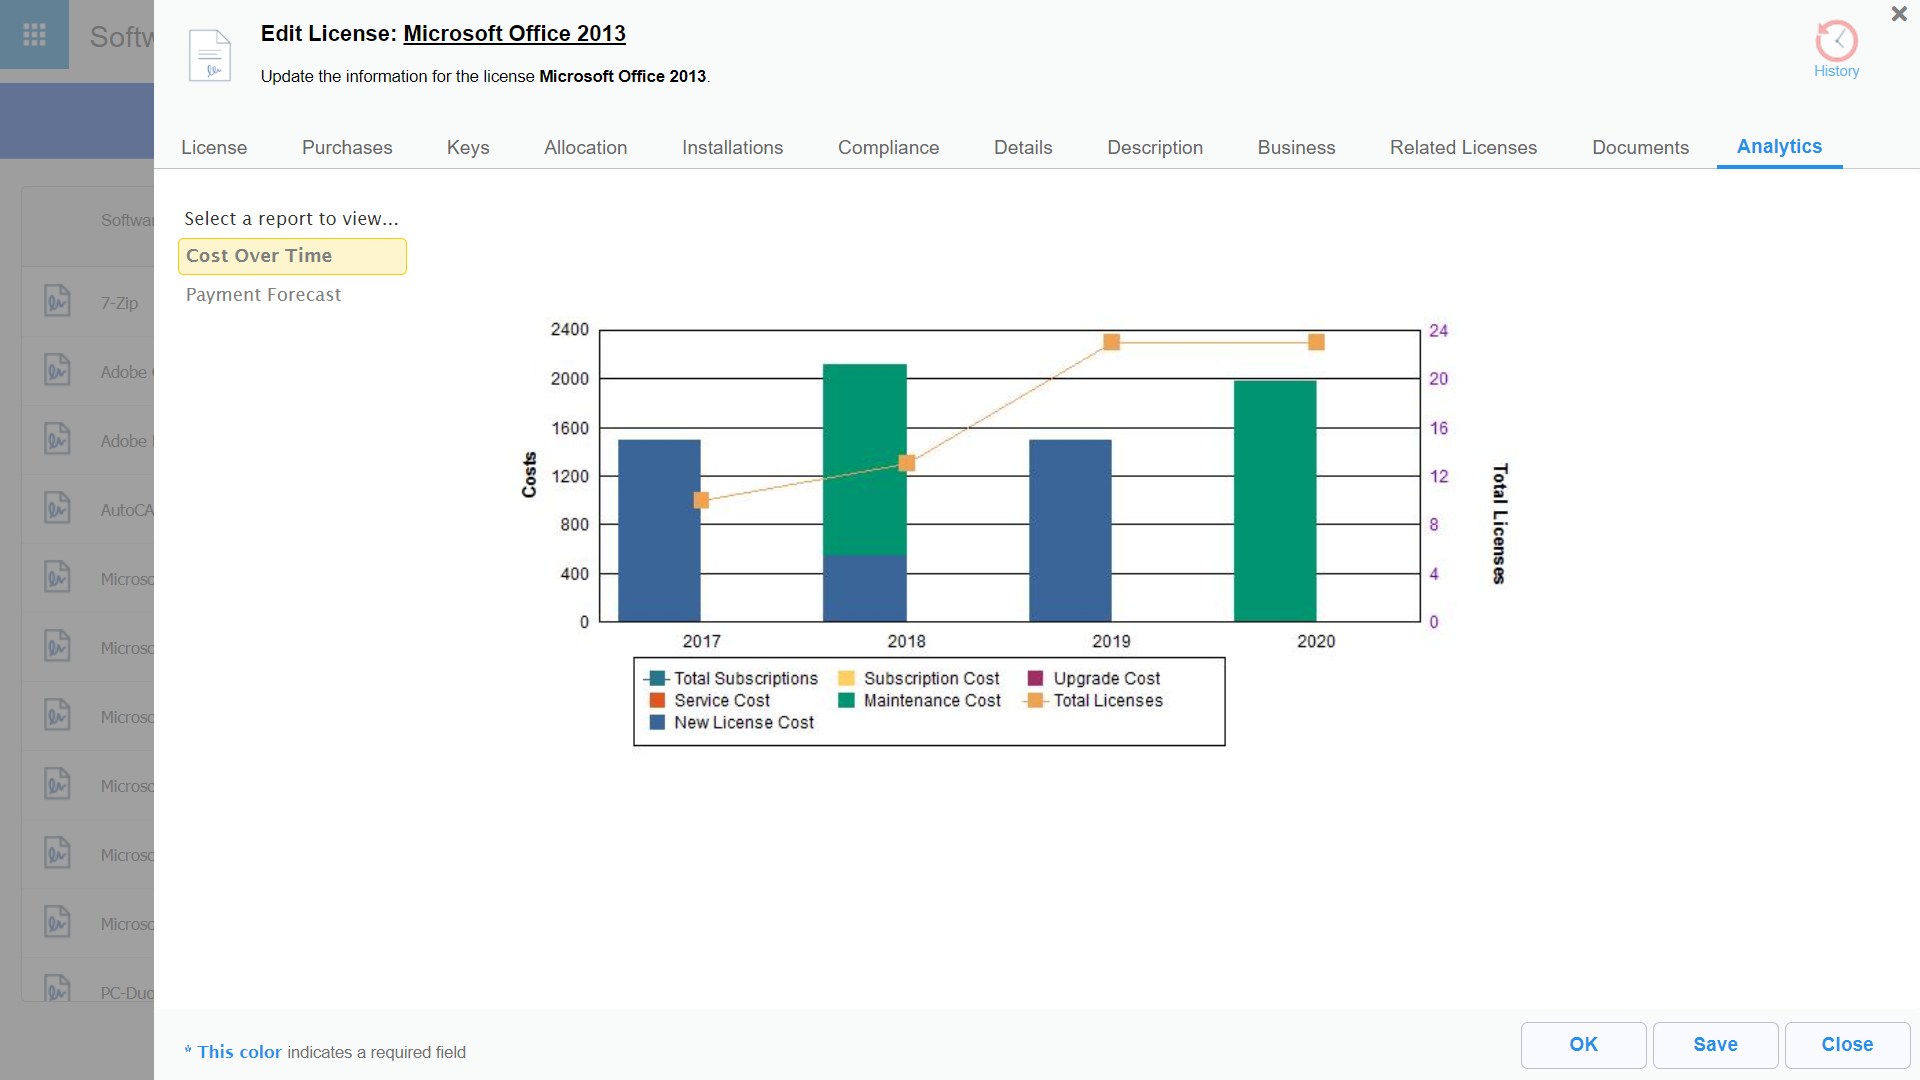Click the Adobe license document icon
This screenshot has width=1920, height=1080.
[57, 369]
